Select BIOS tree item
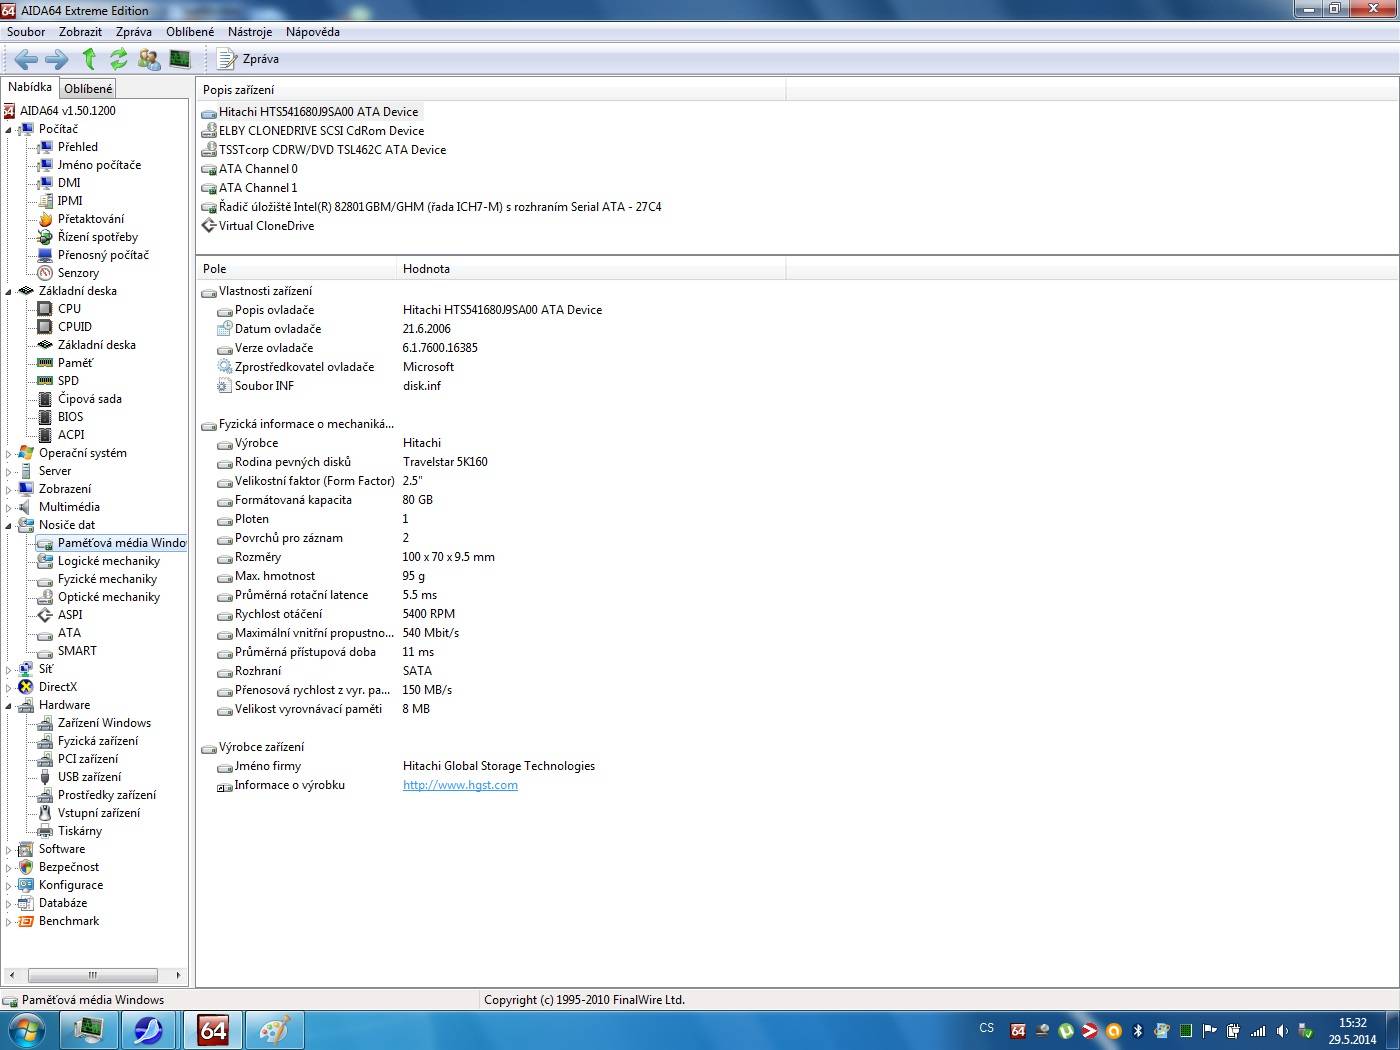 tap(70, 417)
